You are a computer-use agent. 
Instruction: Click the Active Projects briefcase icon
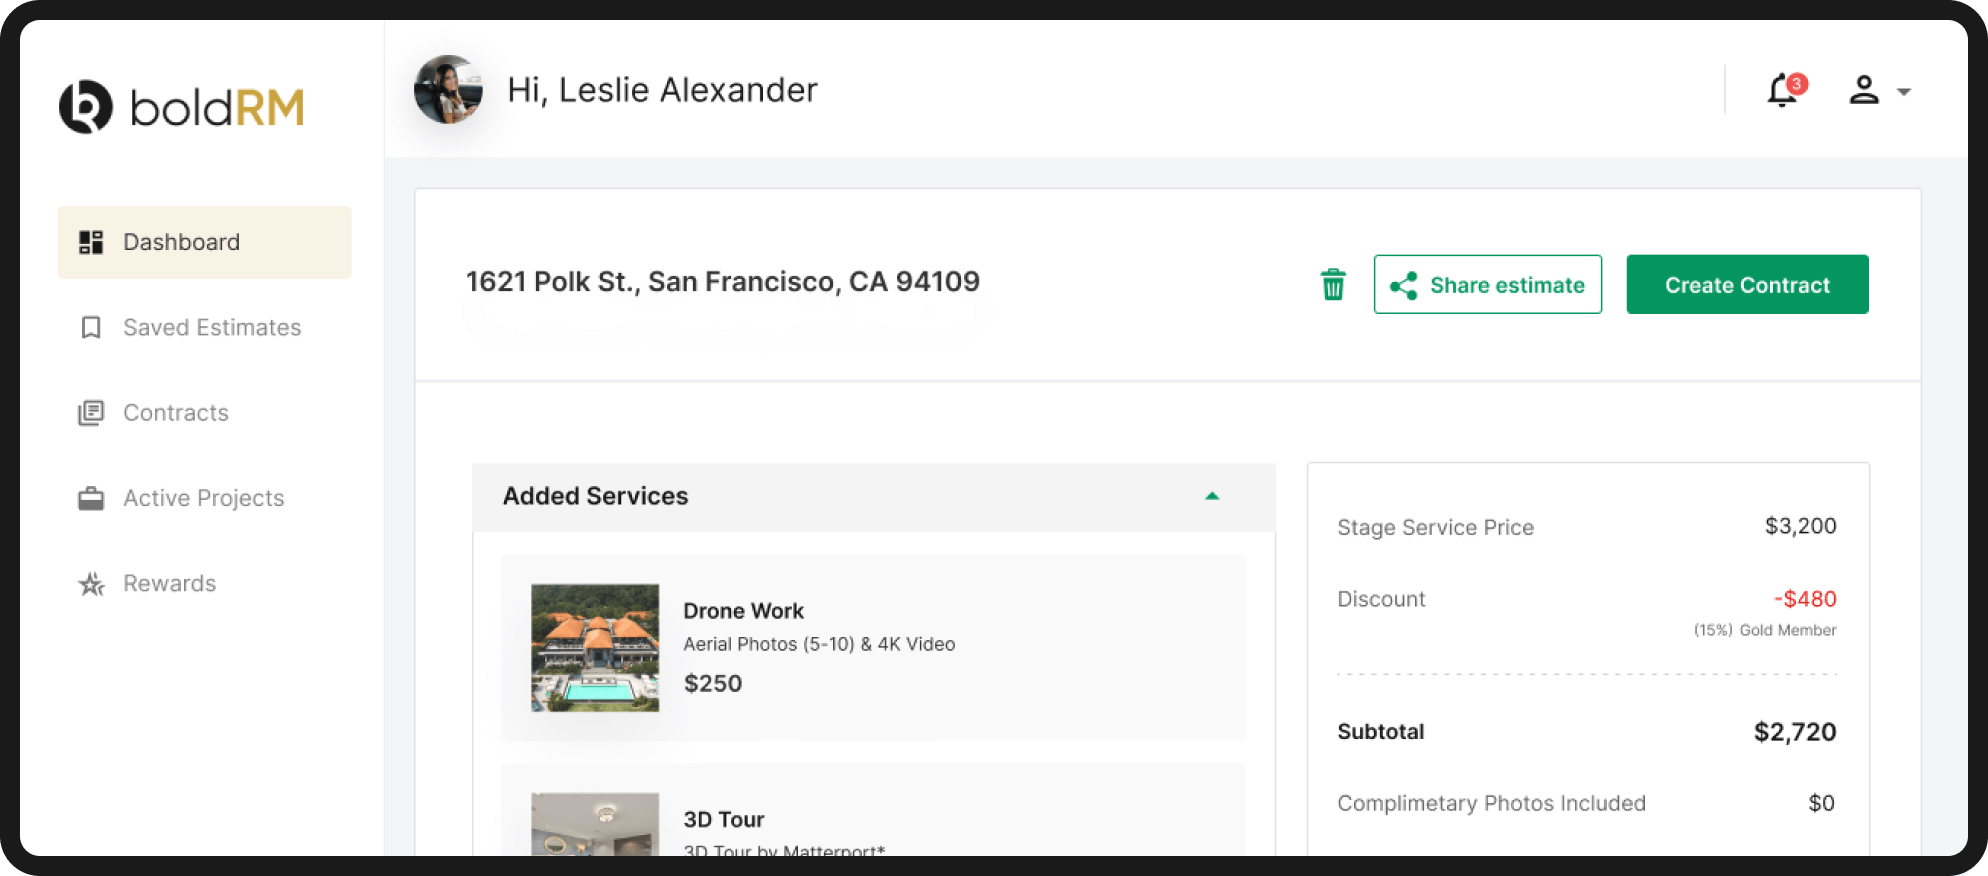[x=91, y=498]
